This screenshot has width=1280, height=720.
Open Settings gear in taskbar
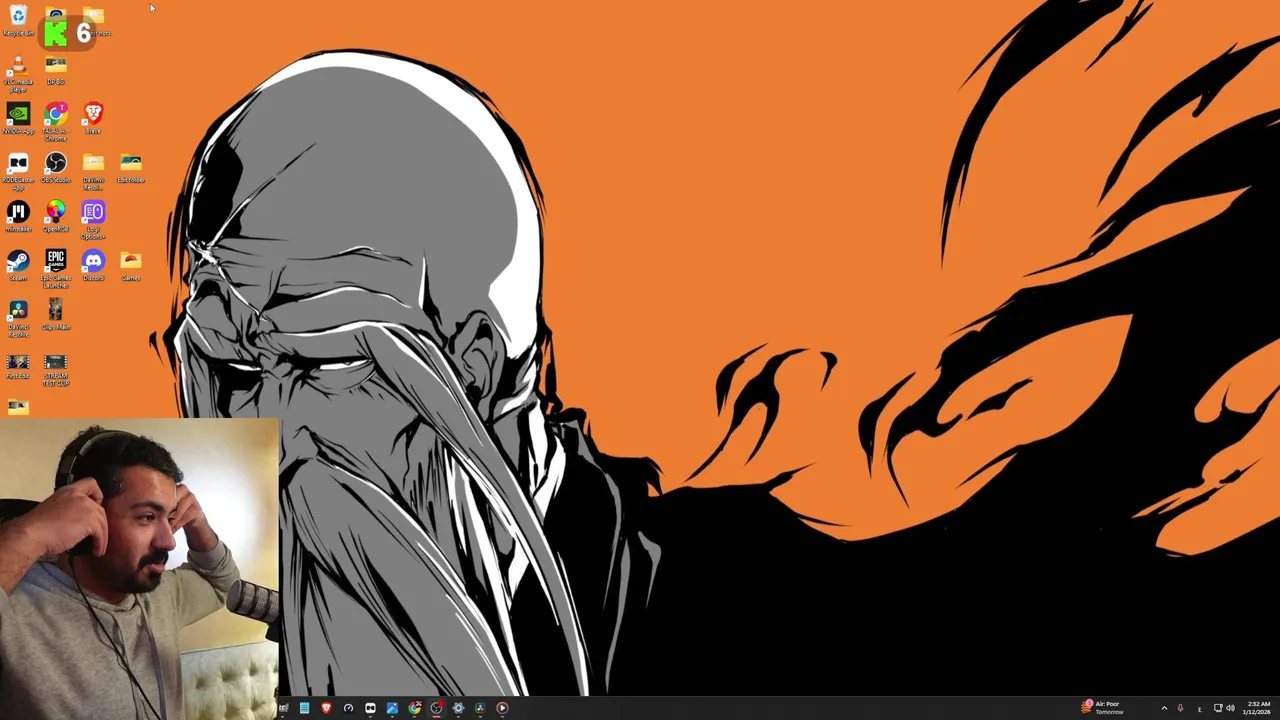click(458, 708)
